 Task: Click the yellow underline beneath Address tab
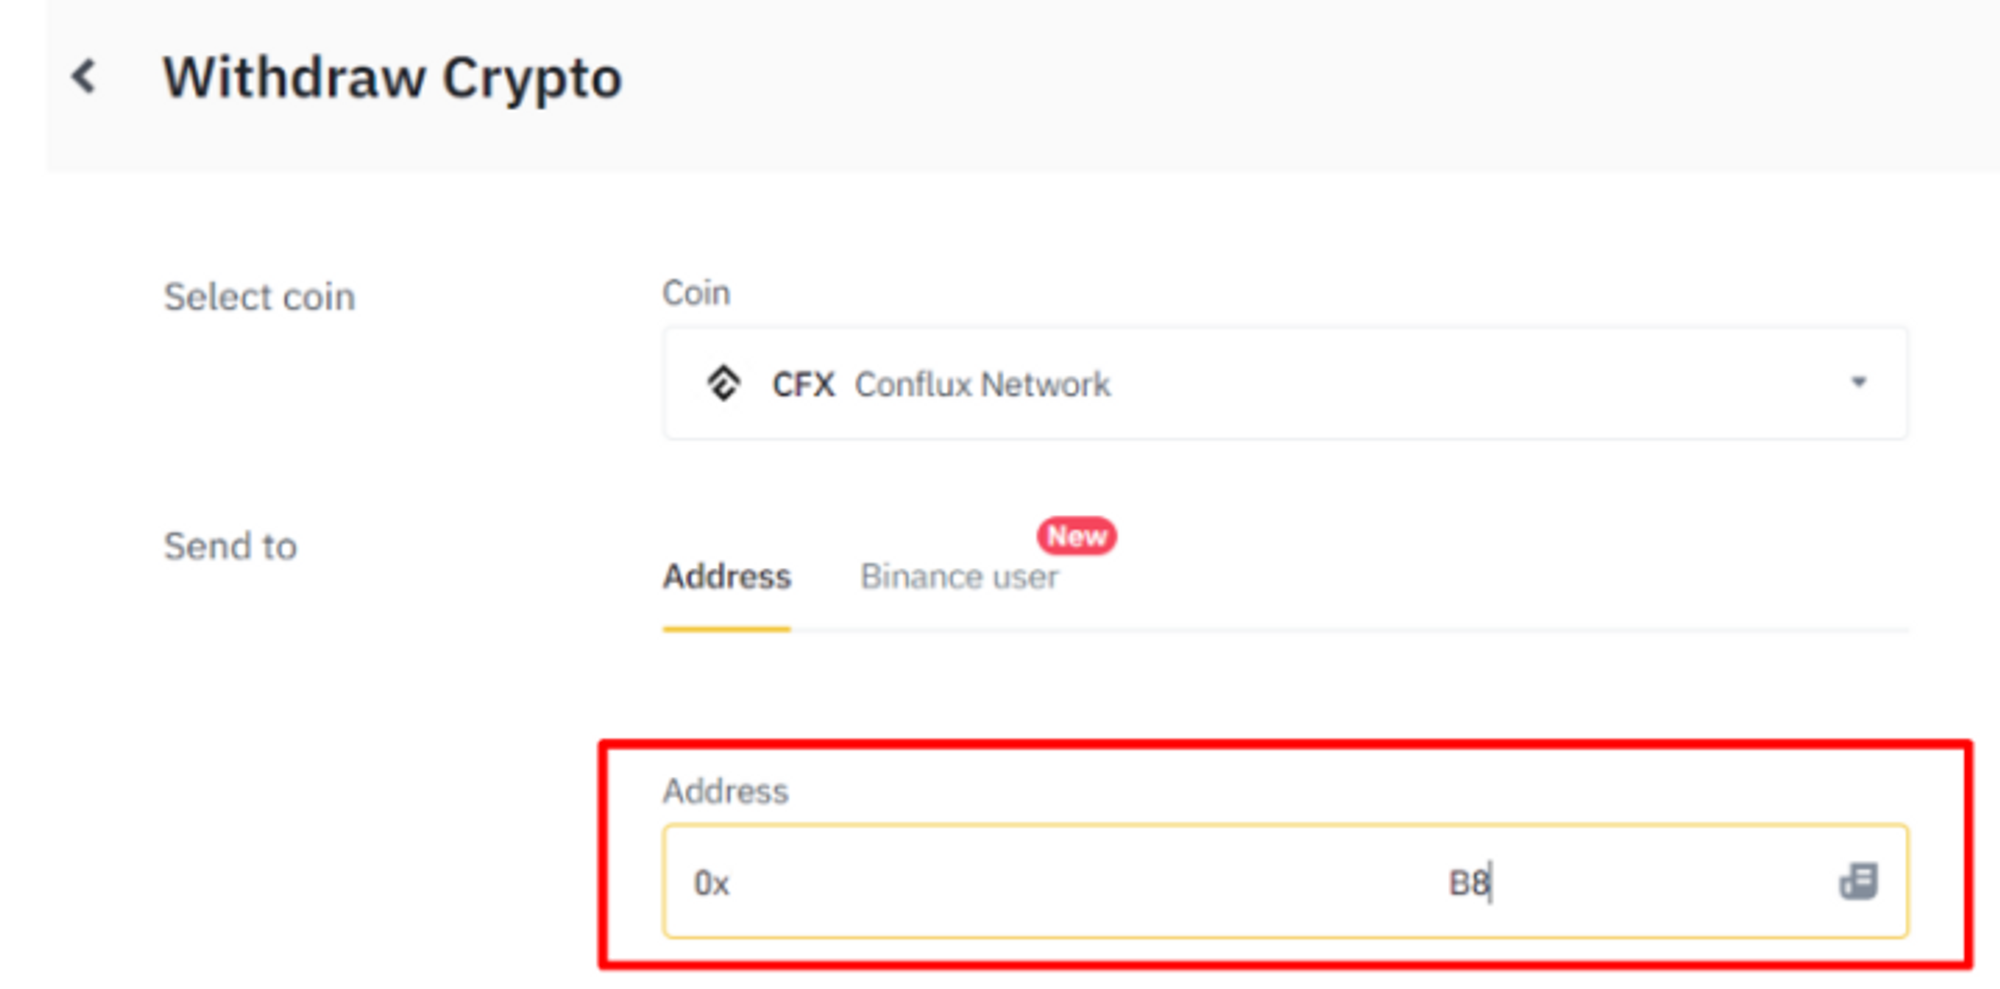pyautogui.click(x=727, y=629)
